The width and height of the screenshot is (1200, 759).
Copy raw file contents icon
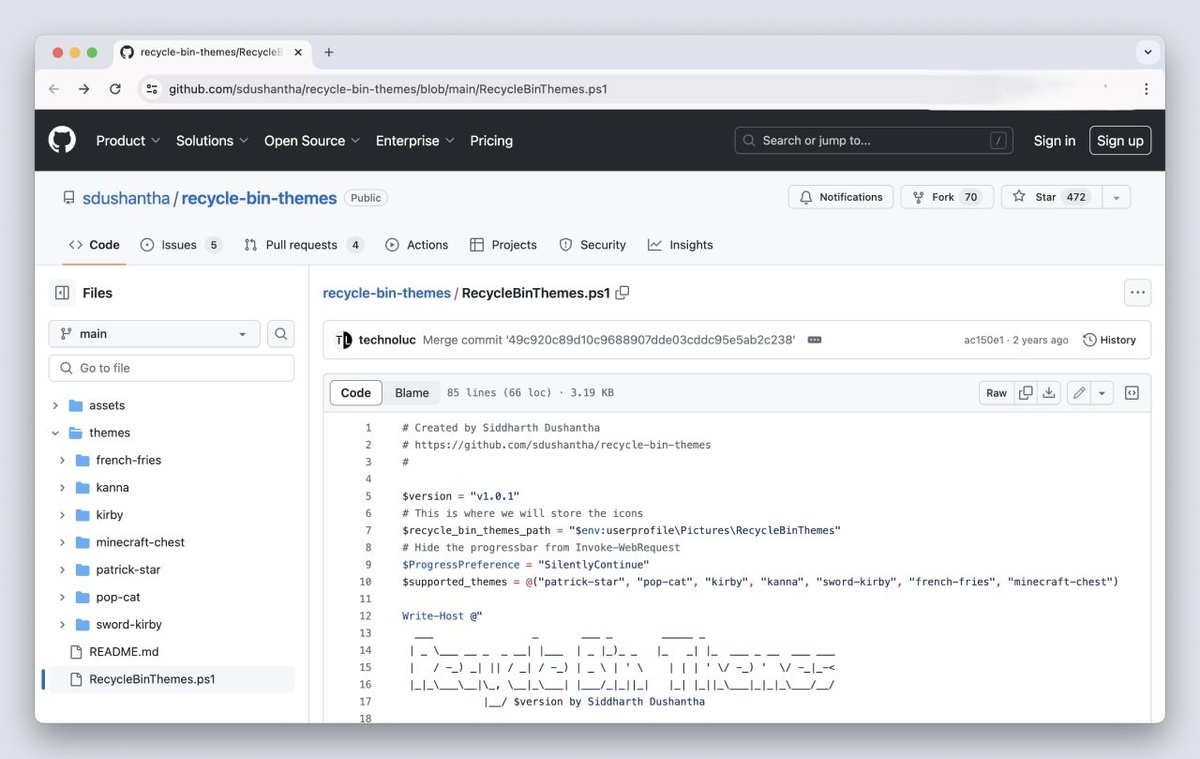click(1025, 393)
